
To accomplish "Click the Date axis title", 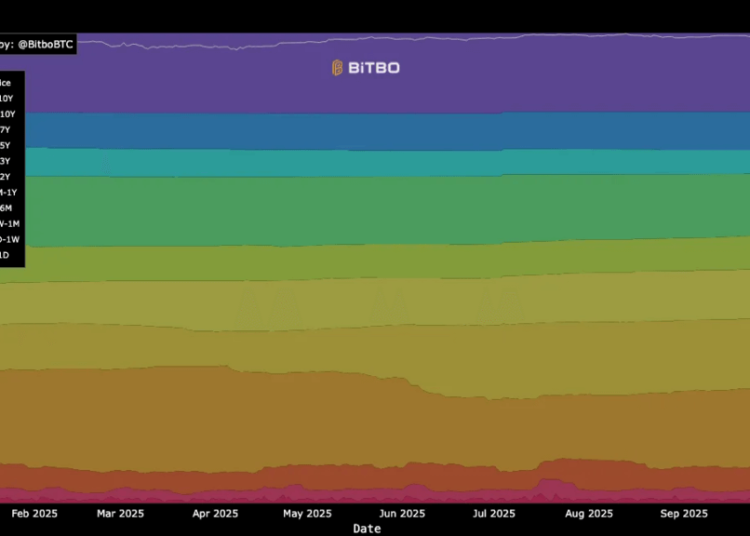I will [367, 528].
